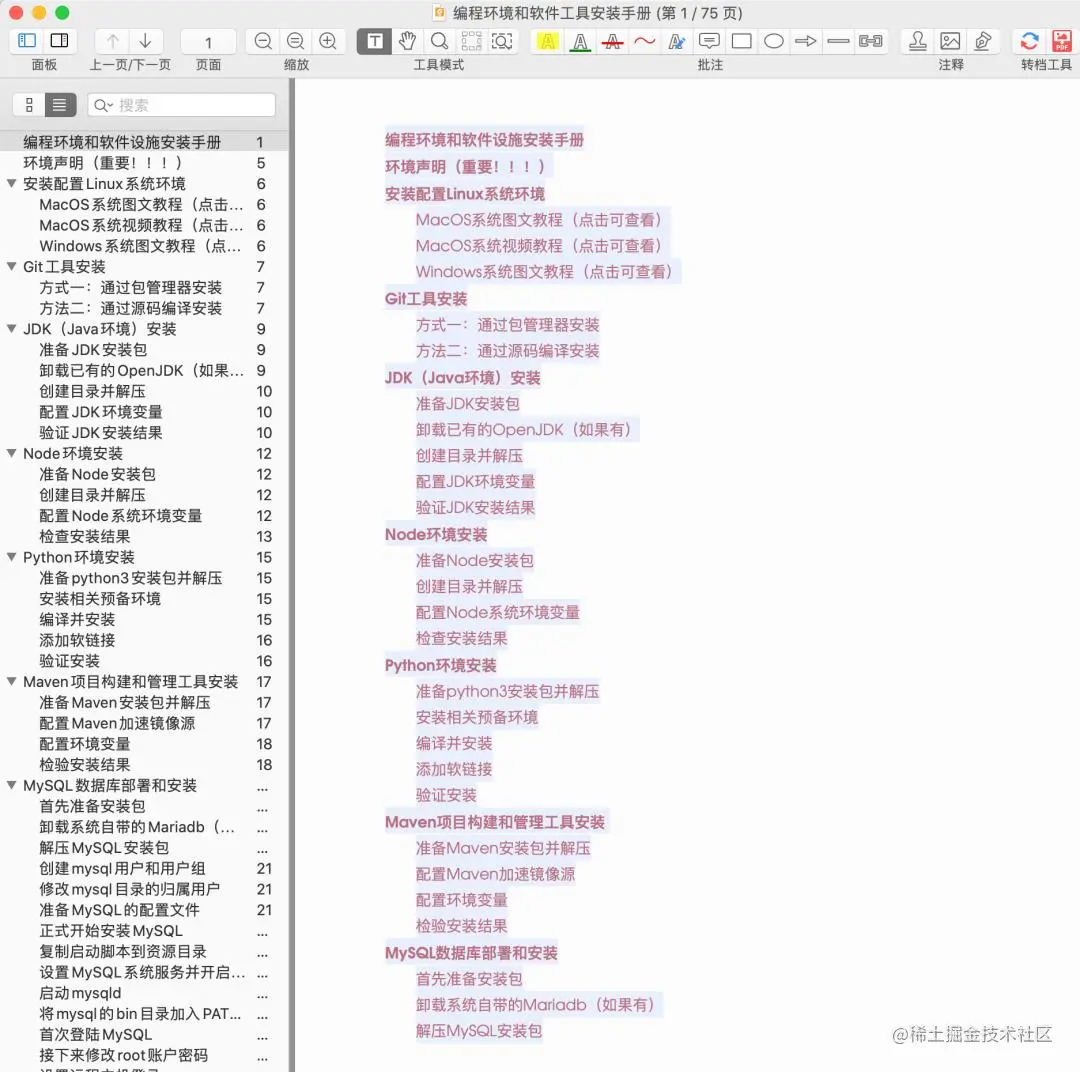Select 方式一：通过包管理器安装 in sidebar outline
The image size is (1080, 1072).
(x=143, y=287)
